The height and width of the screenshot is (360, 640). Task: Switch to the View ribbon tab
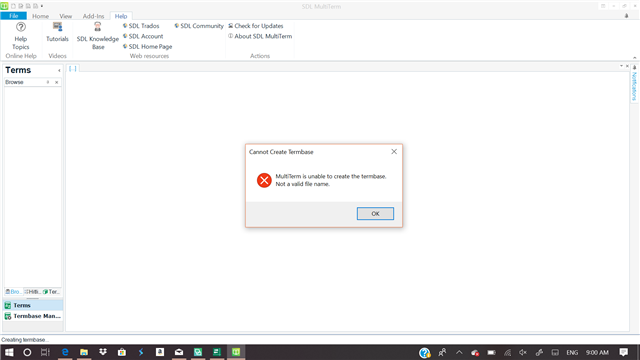click(x=66, y=16)
